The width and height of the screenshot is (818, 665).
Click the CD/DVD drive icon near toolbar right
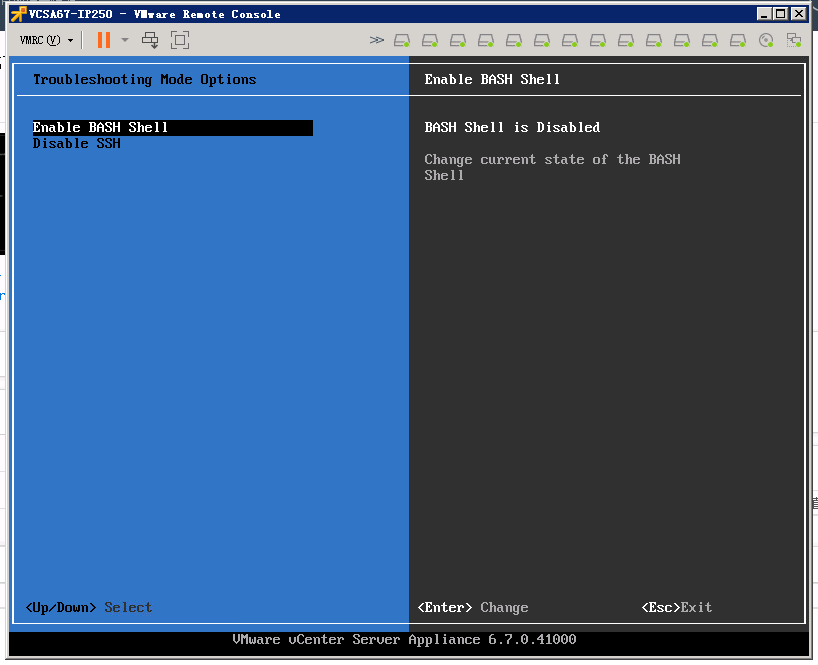766,40
